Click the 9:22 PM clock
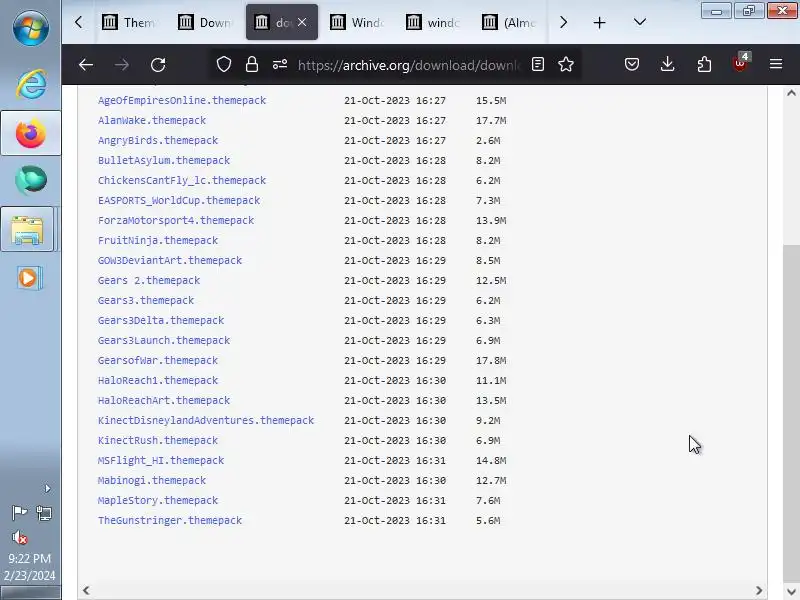800x600 pixels. pyautogui.click(x=30, y=559)
